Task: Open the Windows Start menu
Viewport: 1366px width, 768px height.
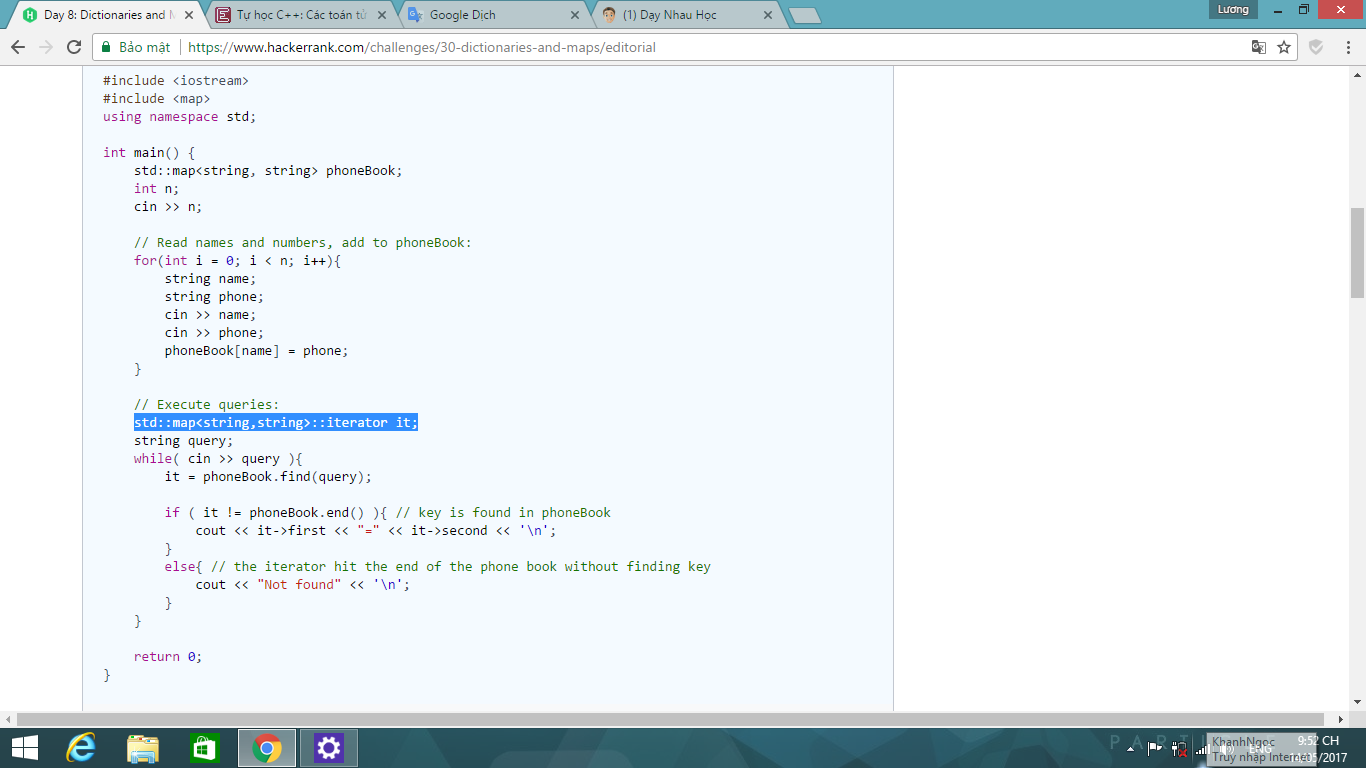Action: (x=24, y=748)
